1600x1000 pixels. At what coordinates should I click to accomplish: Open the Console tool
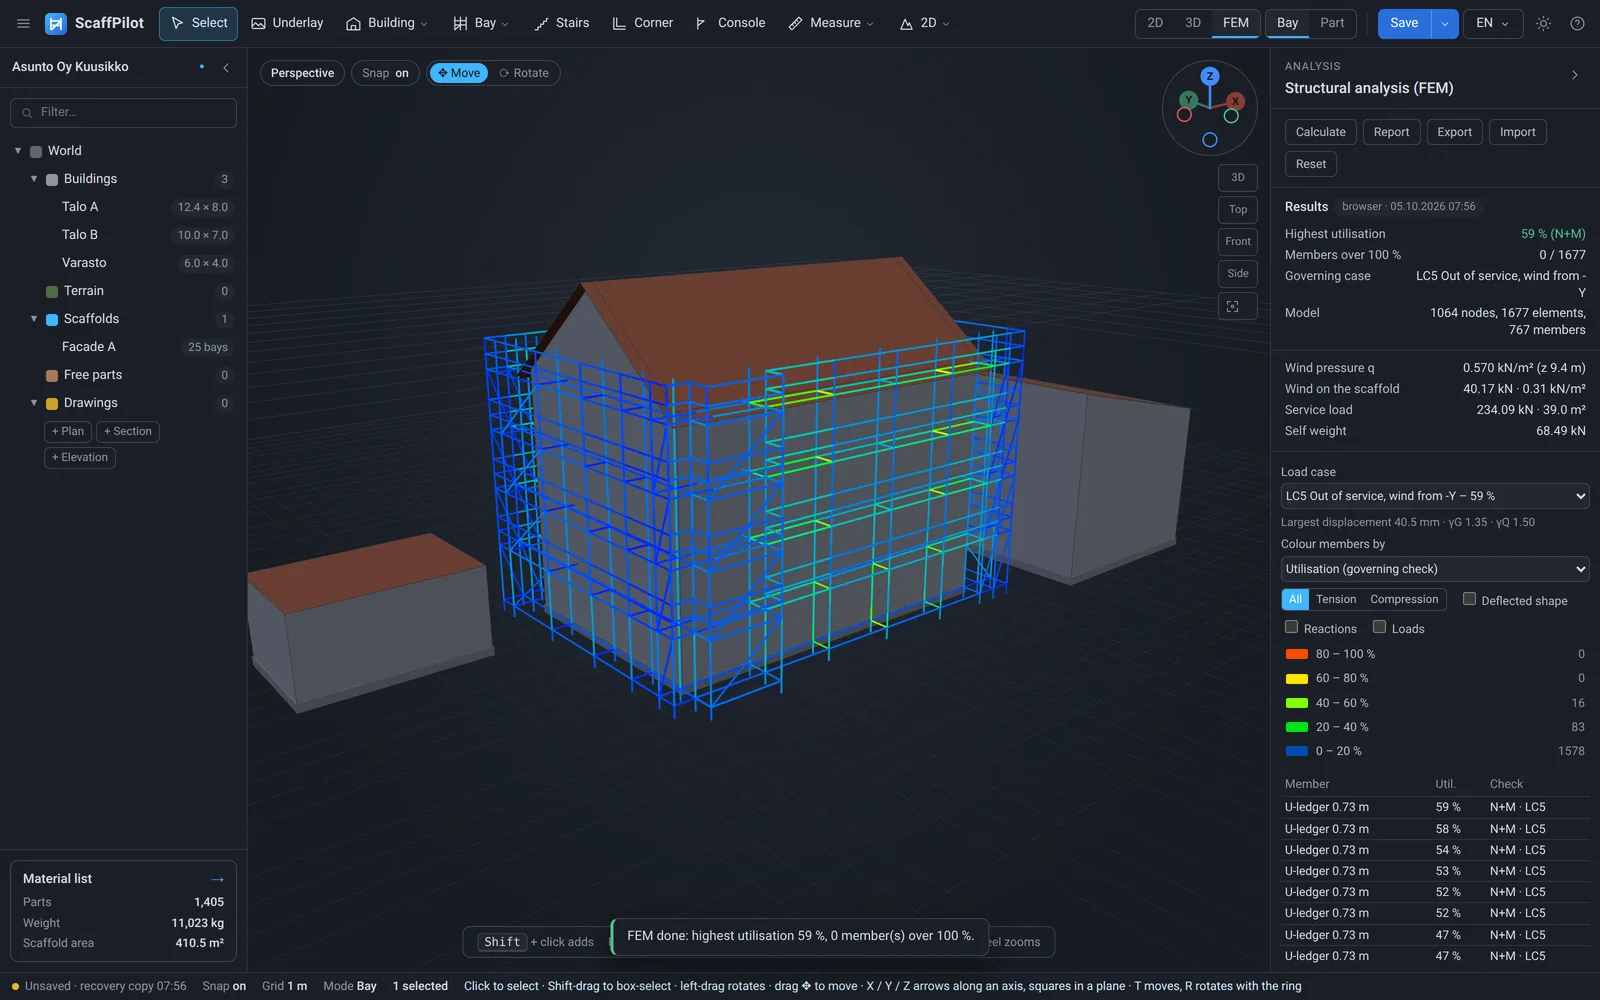(x=730, y=23)
